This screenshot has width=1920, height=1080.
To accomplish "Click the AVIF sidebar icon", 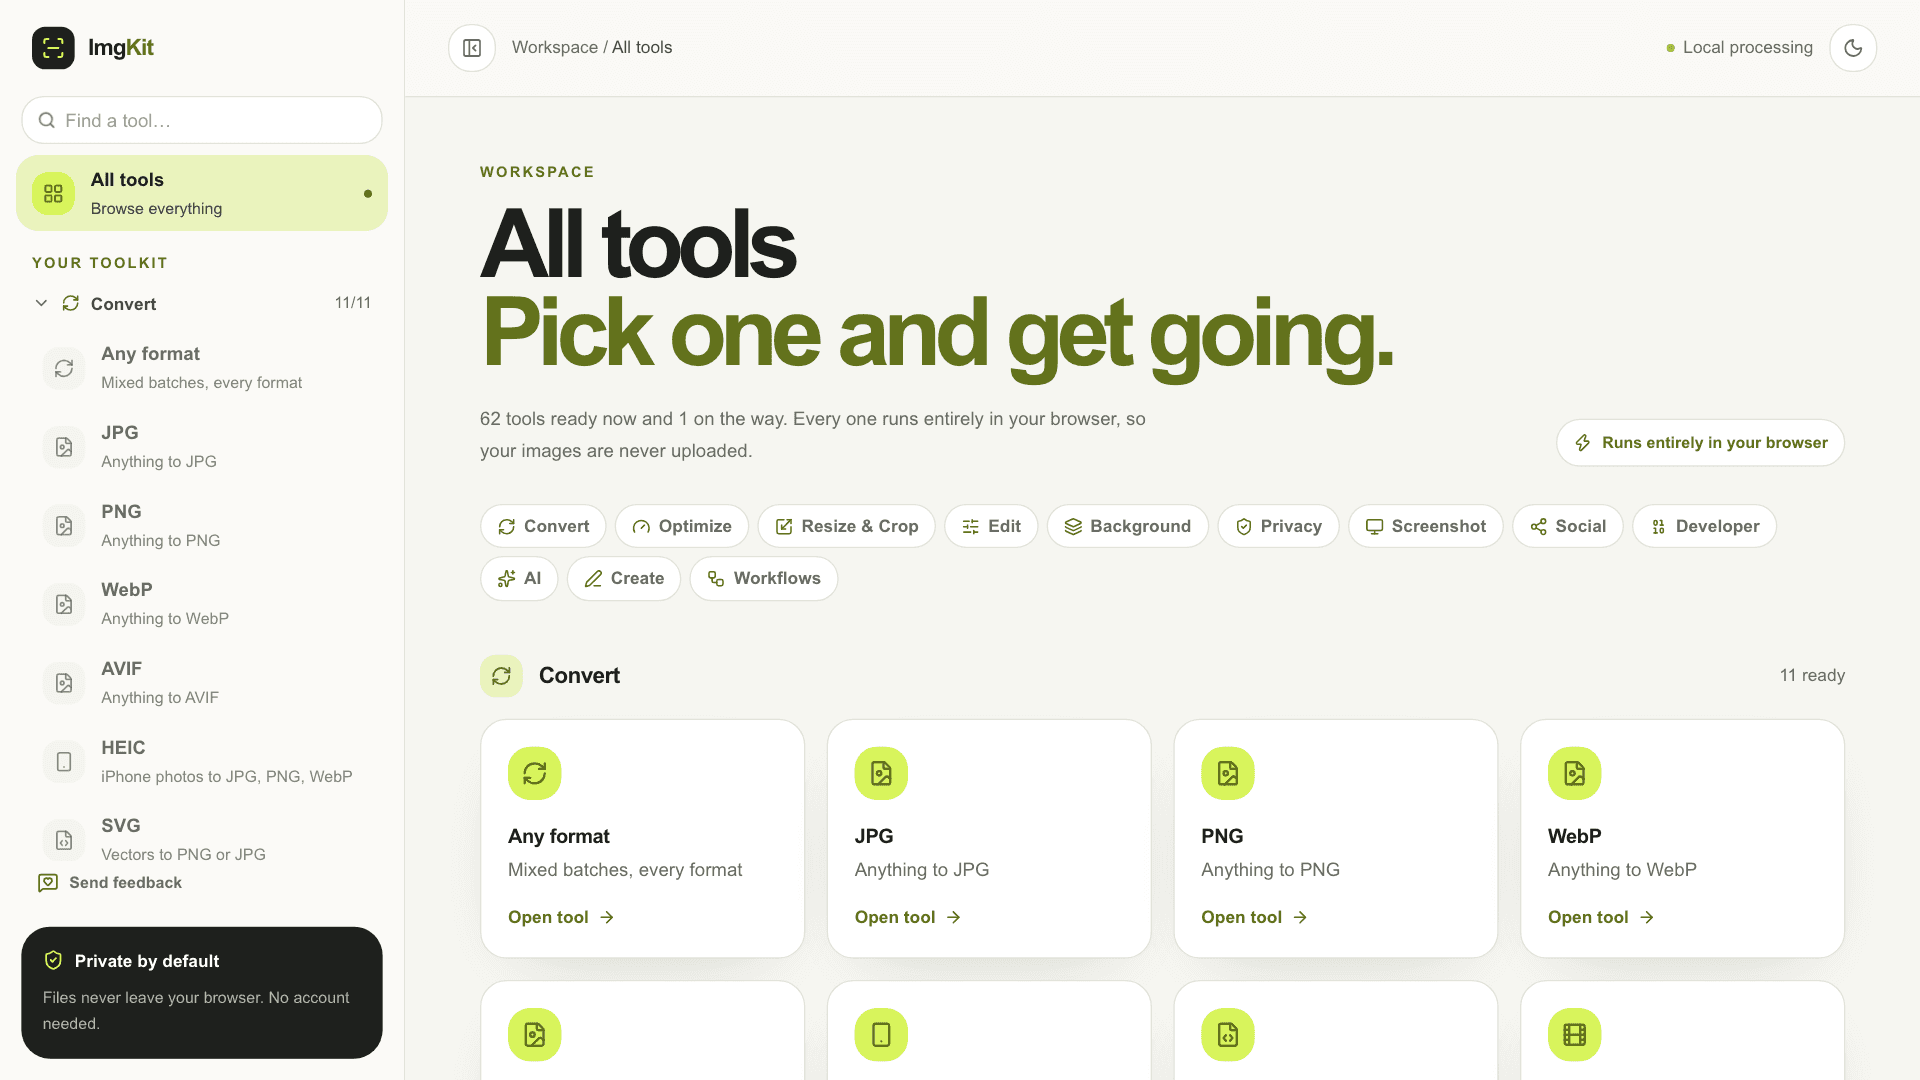I will coord(64,683).
